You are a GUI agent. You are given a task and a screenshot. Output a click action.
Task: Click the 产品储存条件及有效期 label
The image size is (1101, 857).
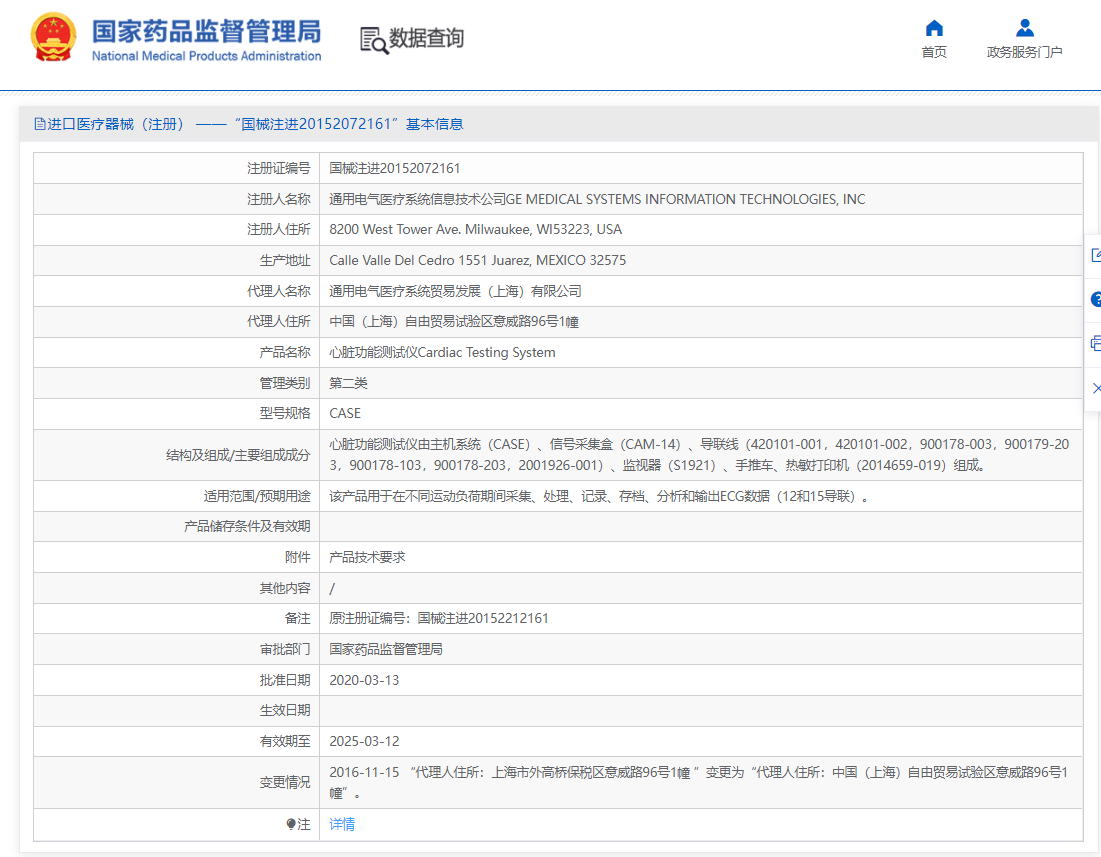[247, 526]
